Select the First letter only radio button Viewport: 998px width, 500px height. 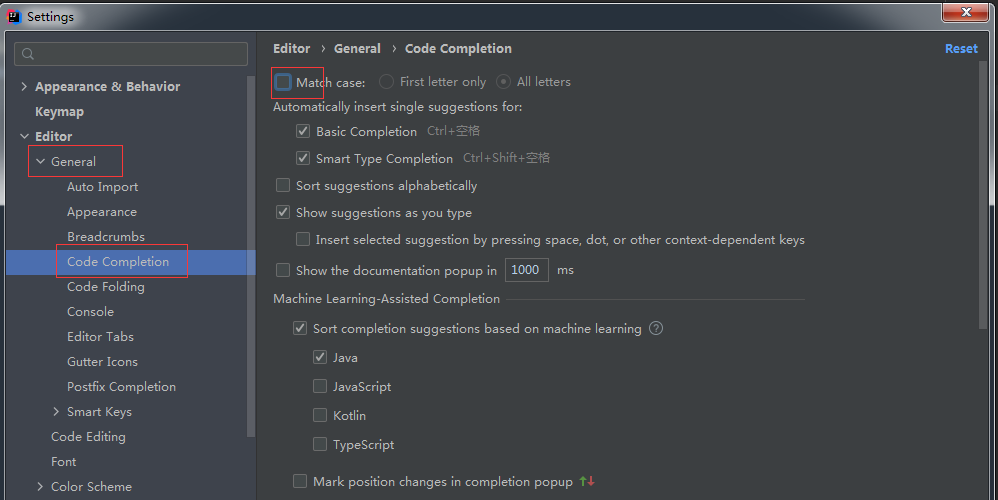(x=387, y=82)
